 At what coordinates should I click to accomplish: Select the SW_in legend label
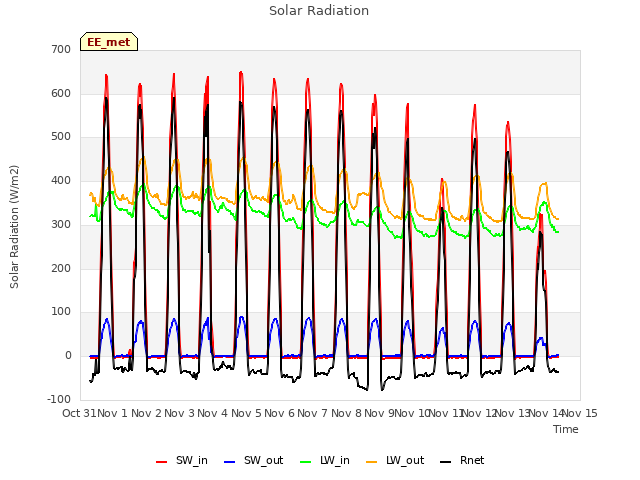191,460
